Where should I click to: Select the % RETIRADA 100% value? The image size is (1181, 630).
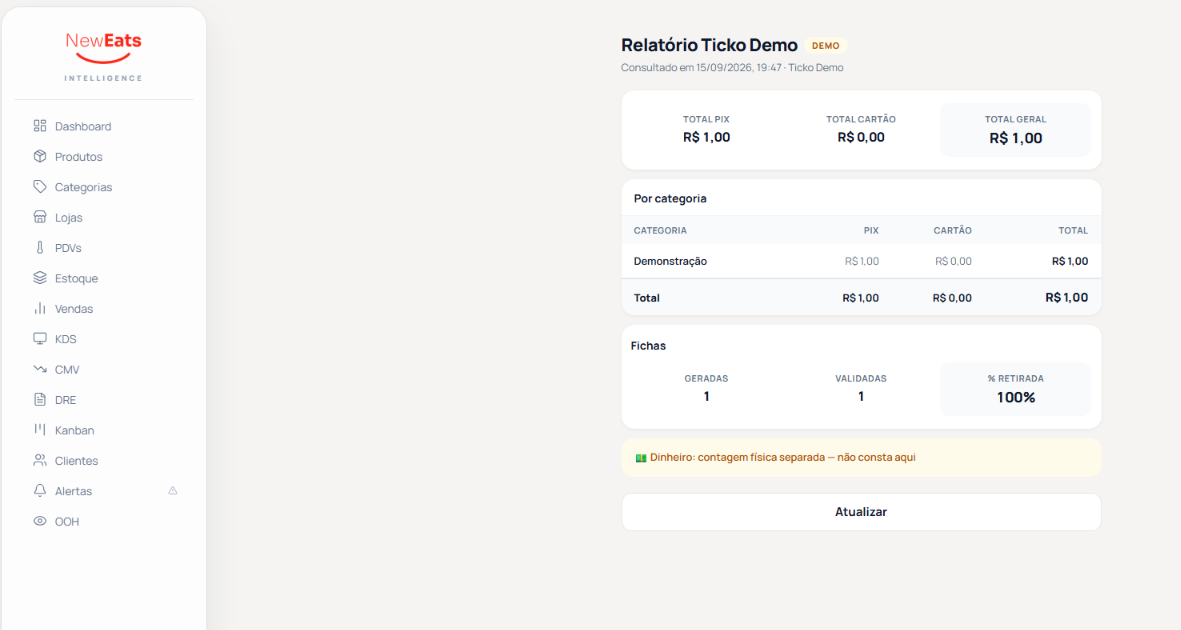pyautogui.click(x=1015, y=397)
